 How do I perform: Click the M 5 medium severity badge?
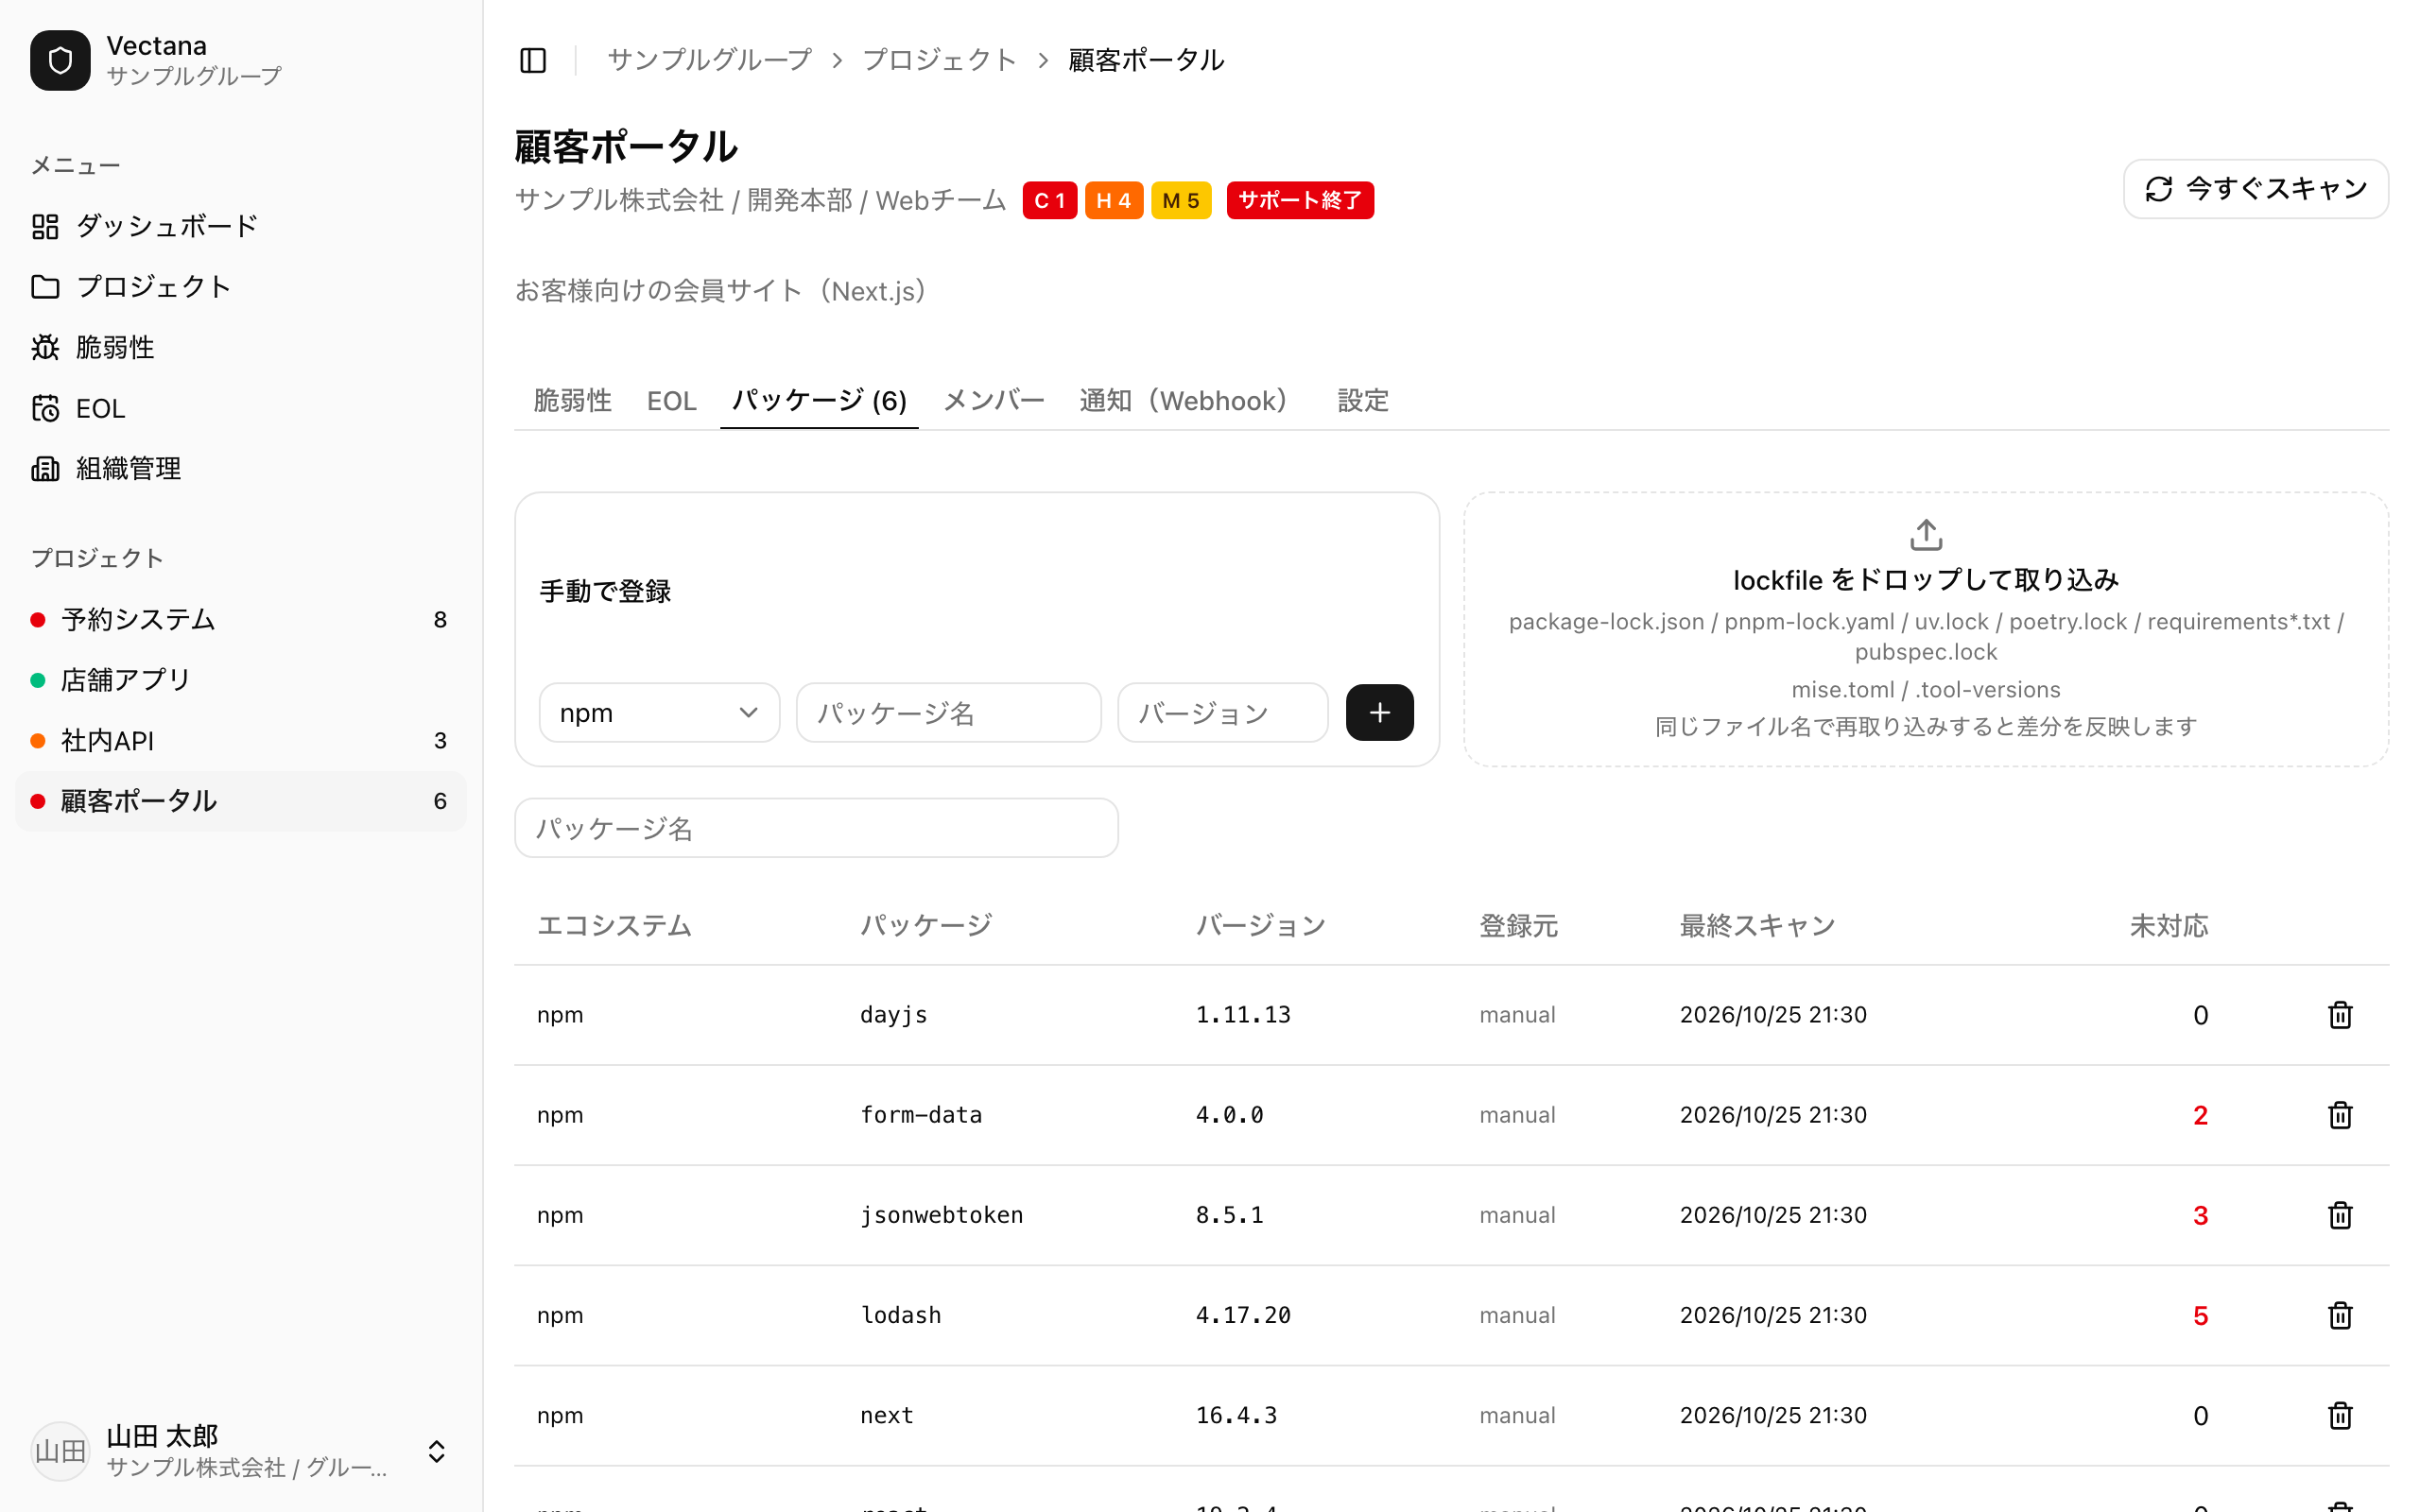[x=1181, y=200]
